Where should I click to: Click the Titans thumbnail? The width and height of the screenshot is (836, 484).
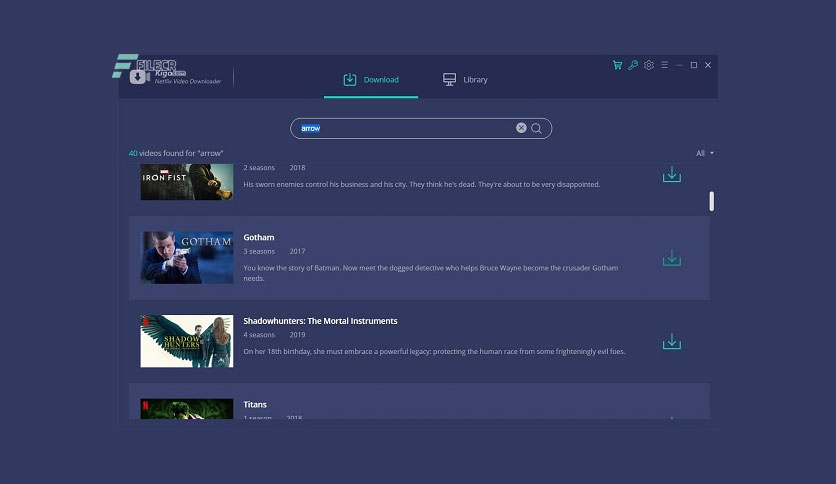[187, 409]
